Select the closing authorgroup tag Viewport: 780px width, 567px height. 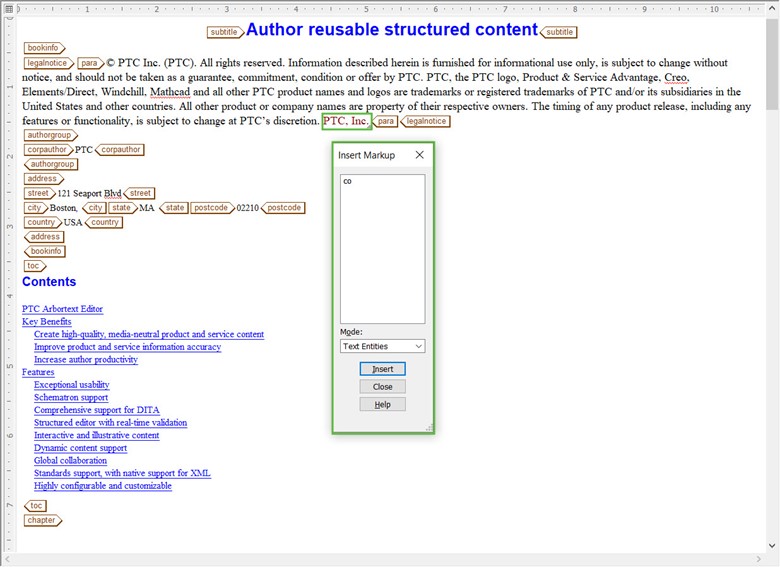pyautogui.click(x=51, y=164)
